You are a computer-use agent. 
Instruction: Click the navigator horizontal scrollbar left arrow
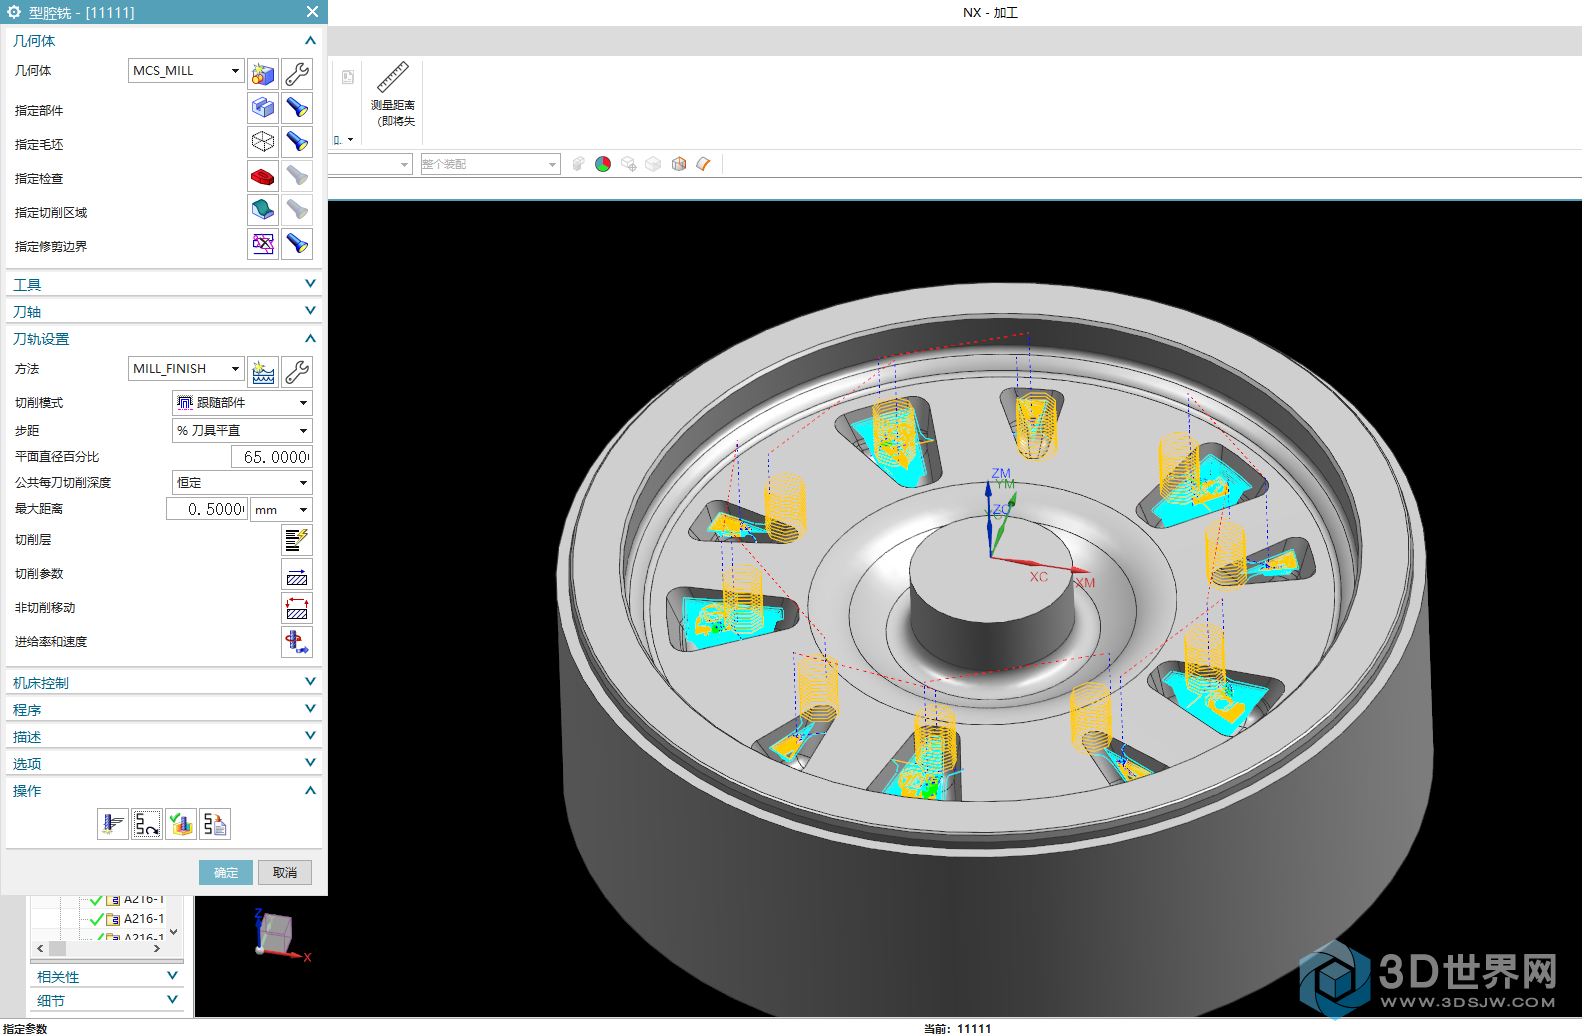[40, 948]
